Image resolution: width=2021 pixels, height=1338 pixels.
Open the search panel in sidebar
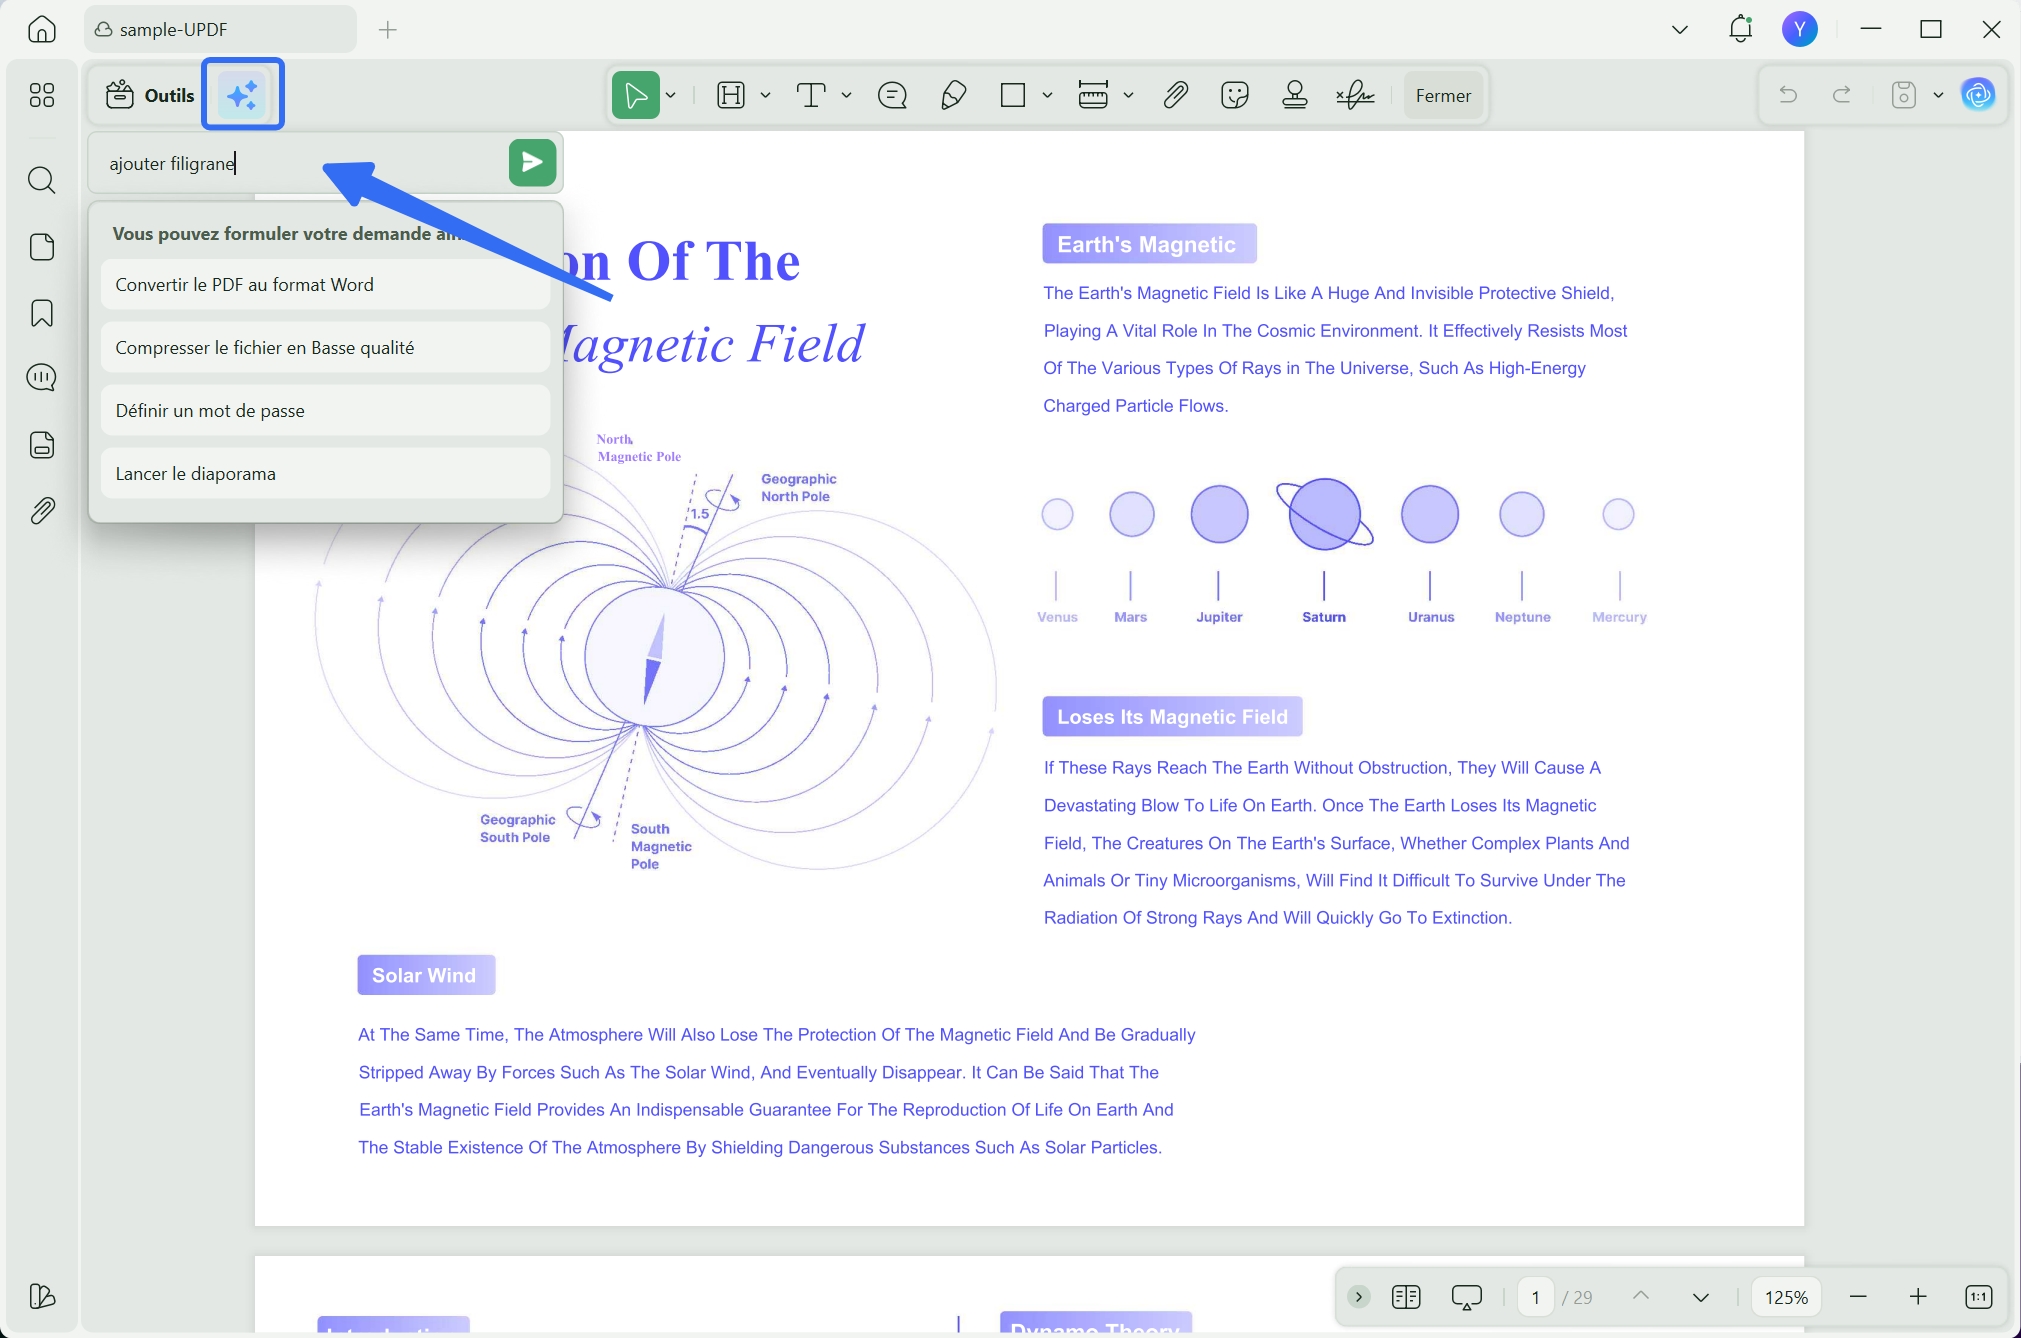coord(42,181)
